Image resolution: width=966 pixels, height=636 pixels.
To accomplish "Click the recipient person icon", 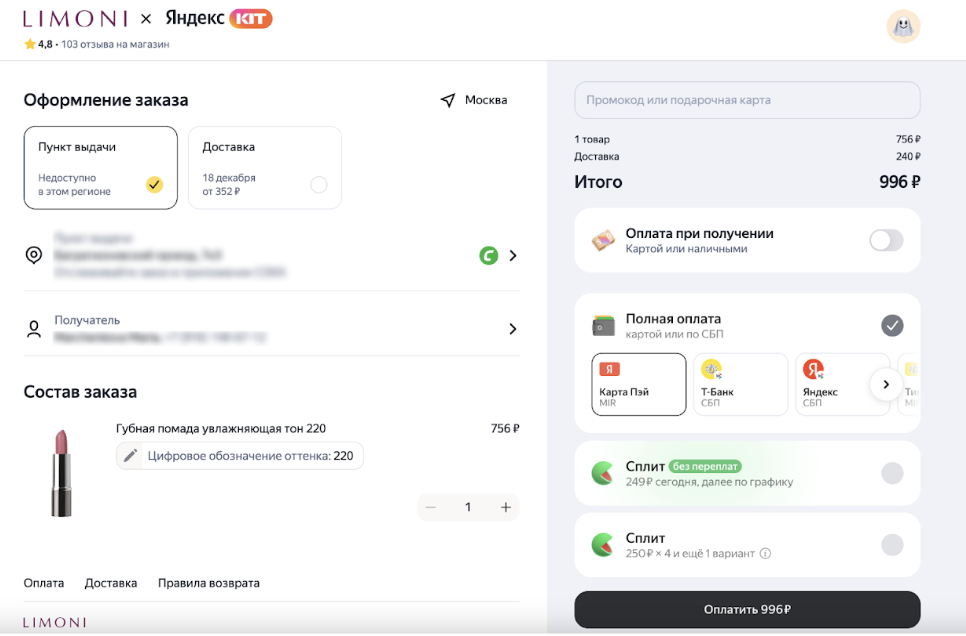I will [34, 328].
